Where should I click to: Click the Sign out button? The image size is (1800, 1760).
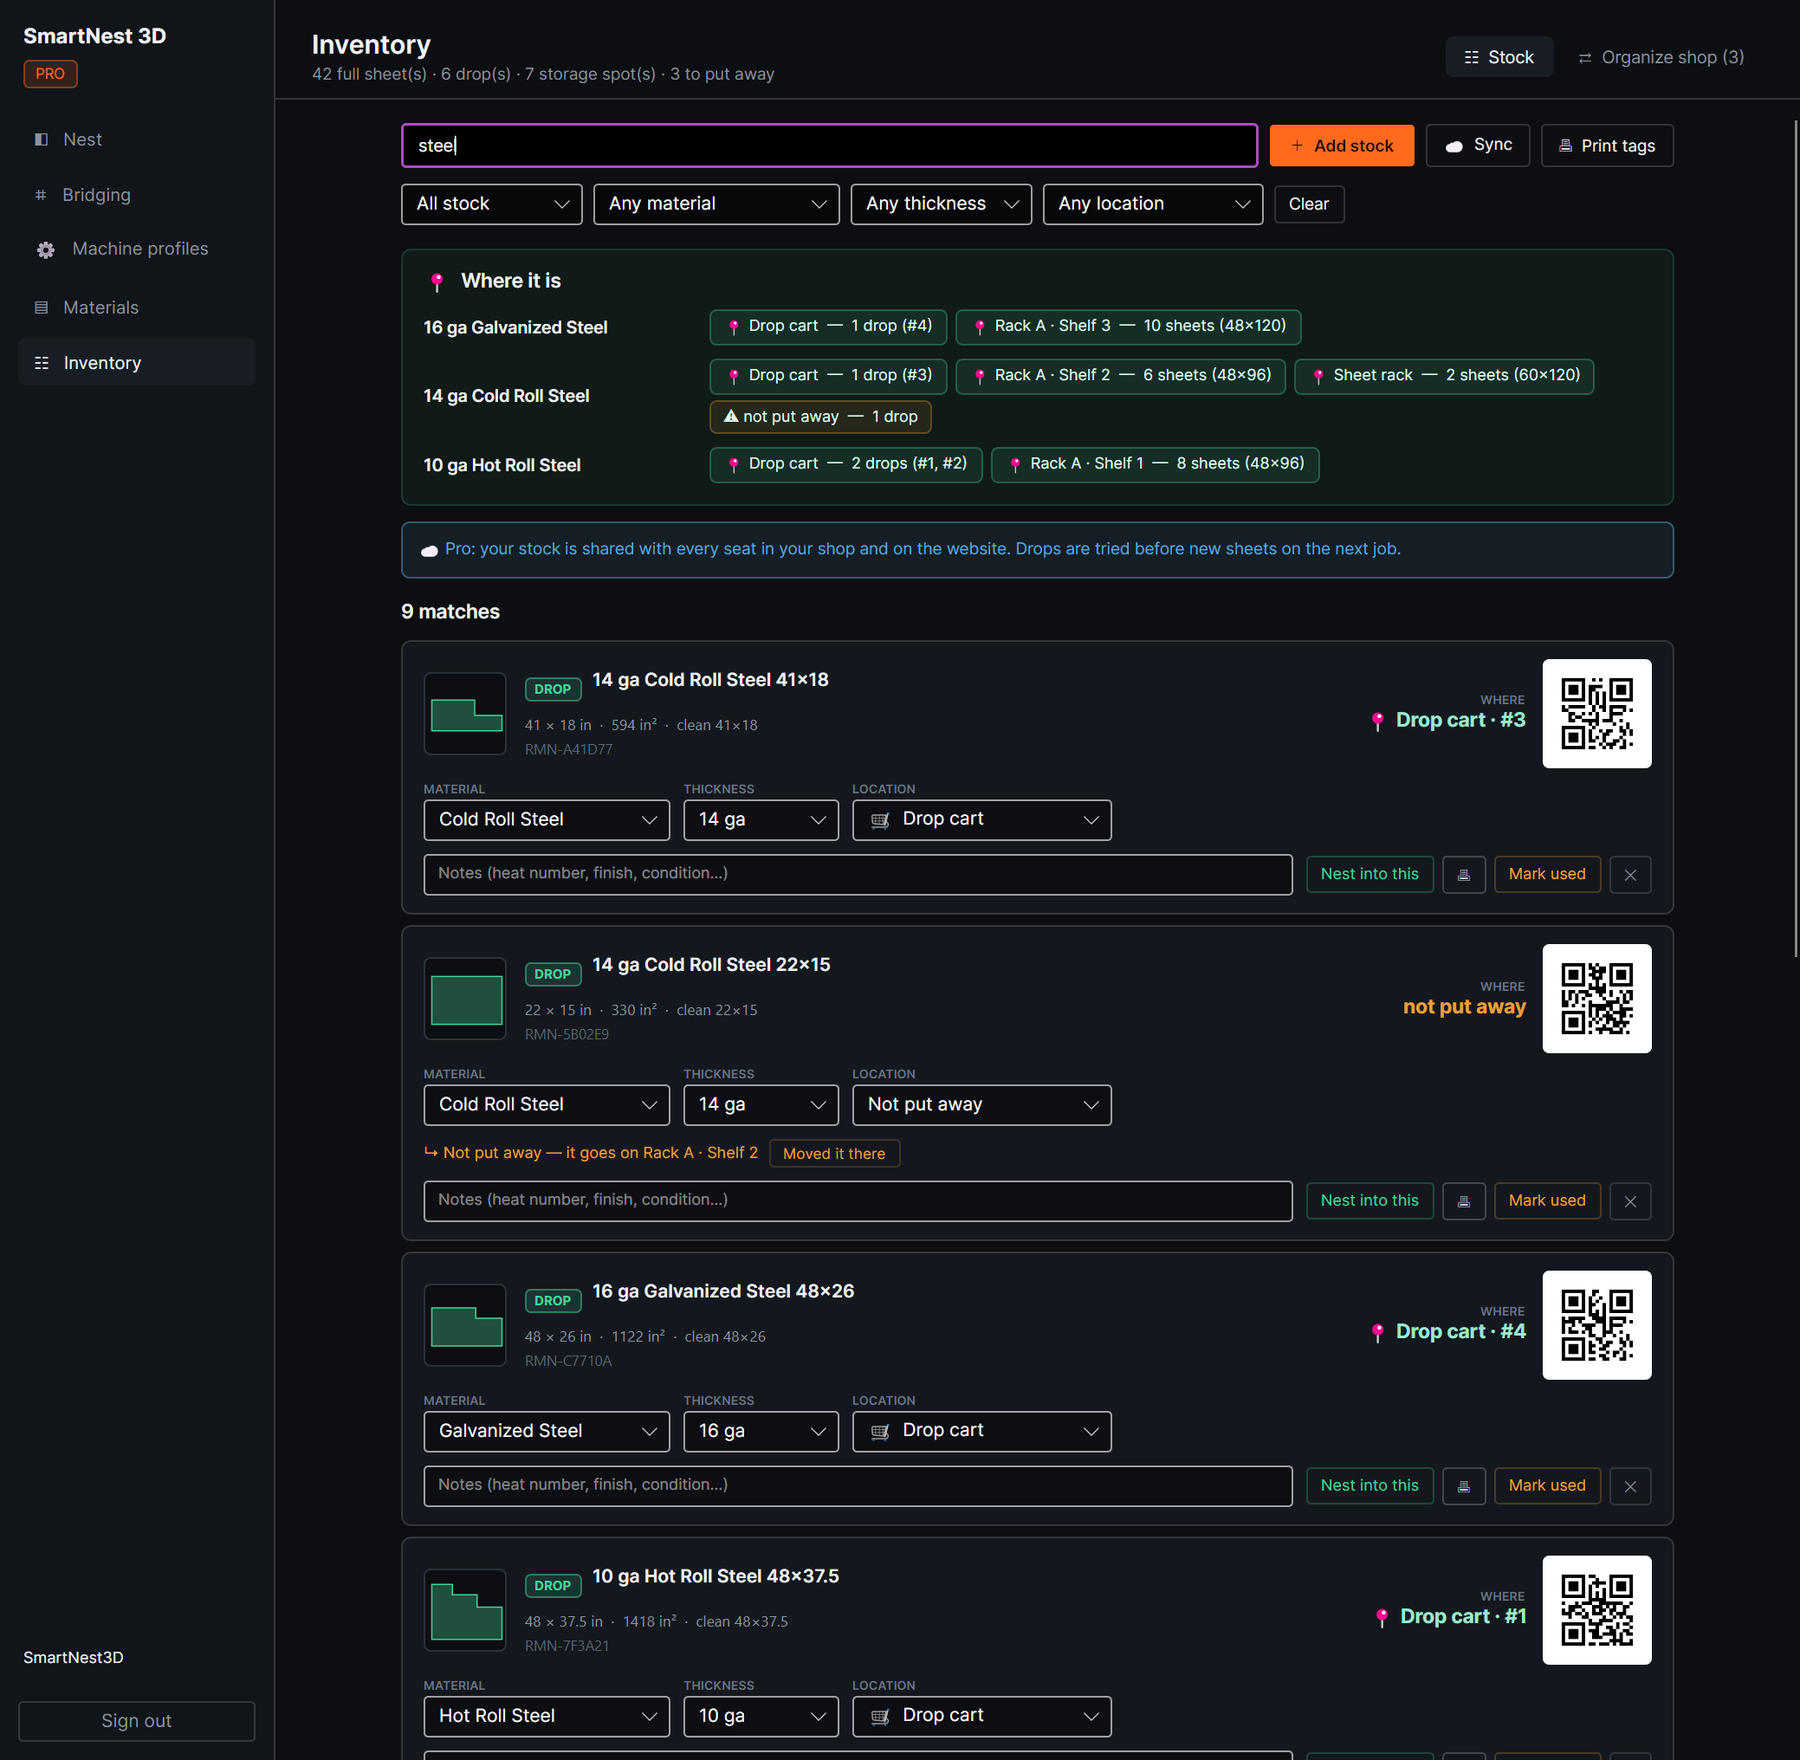[137, 1721]
